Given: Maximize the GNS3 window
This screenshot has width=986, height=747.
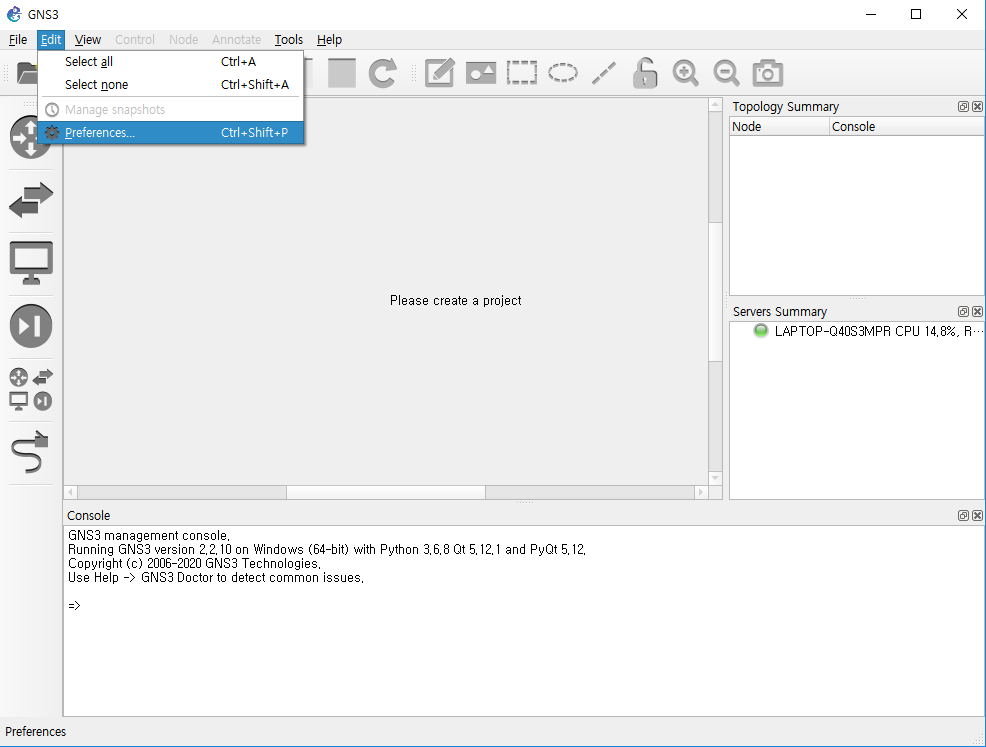Looking at the screenshot, I should 916,14.
